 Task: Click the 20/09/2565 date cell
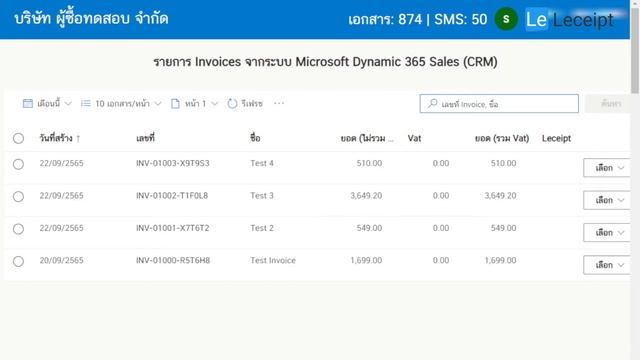click(61, 260)
